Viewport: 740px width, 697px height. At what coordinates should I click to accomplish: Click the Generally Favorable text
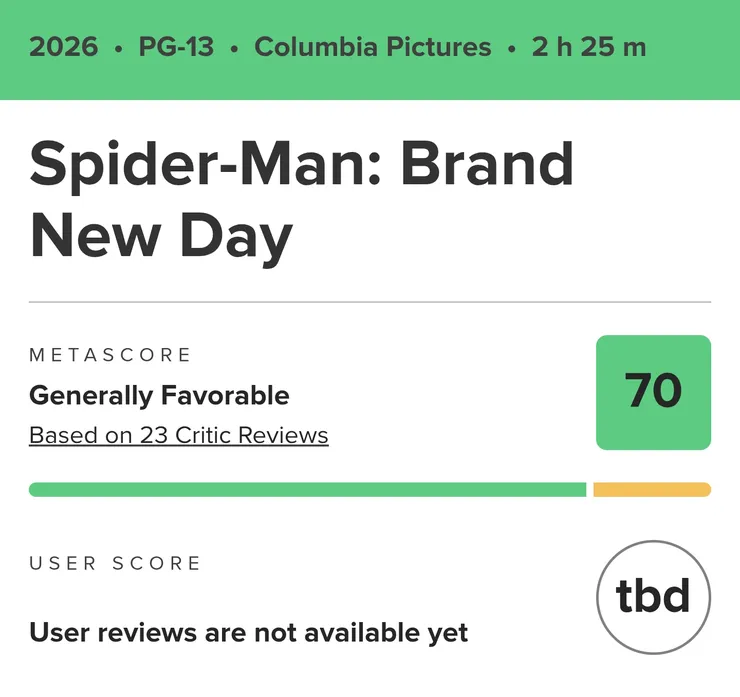tap(159, 395)
